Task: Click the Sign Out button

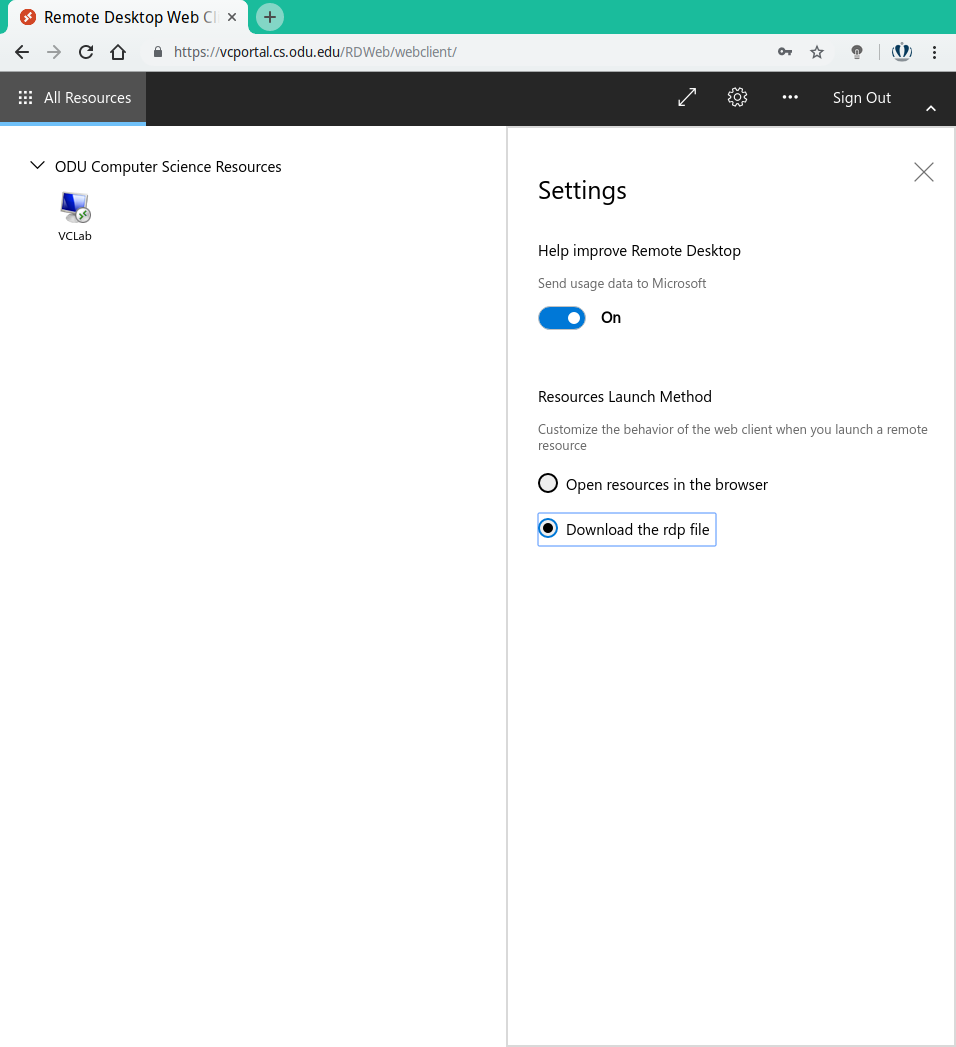Action: coord(861,97)
